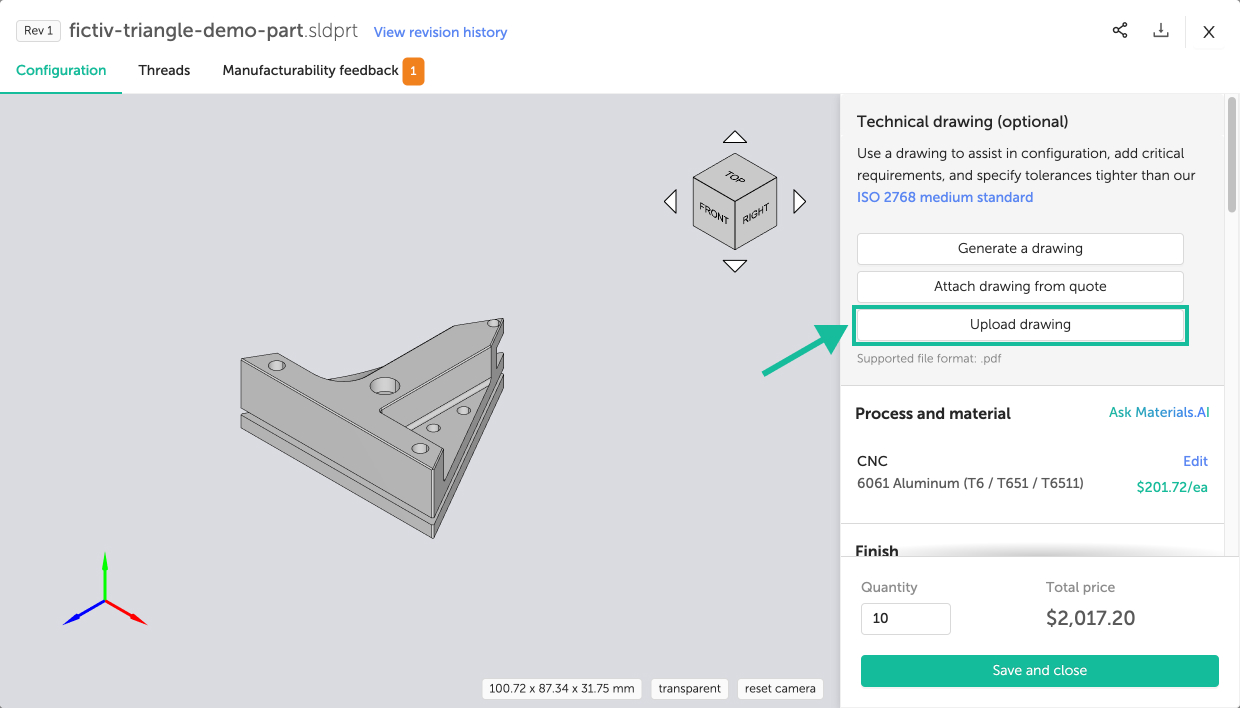Rotate view with the left arrow
1240x708 pixels.
pos(670,202)
